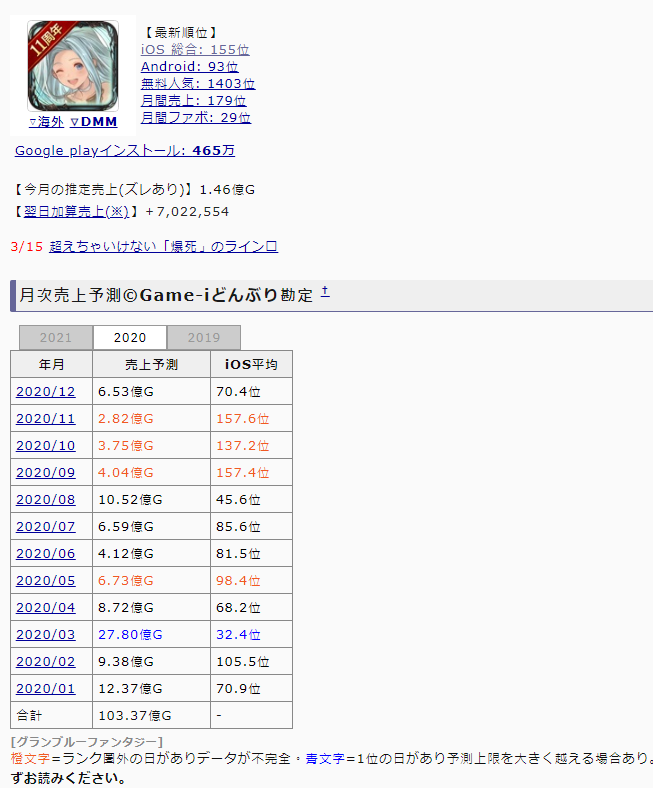Screen dimensions: 653x788
Task: Open the ▽DMM link
Action: 94,122
